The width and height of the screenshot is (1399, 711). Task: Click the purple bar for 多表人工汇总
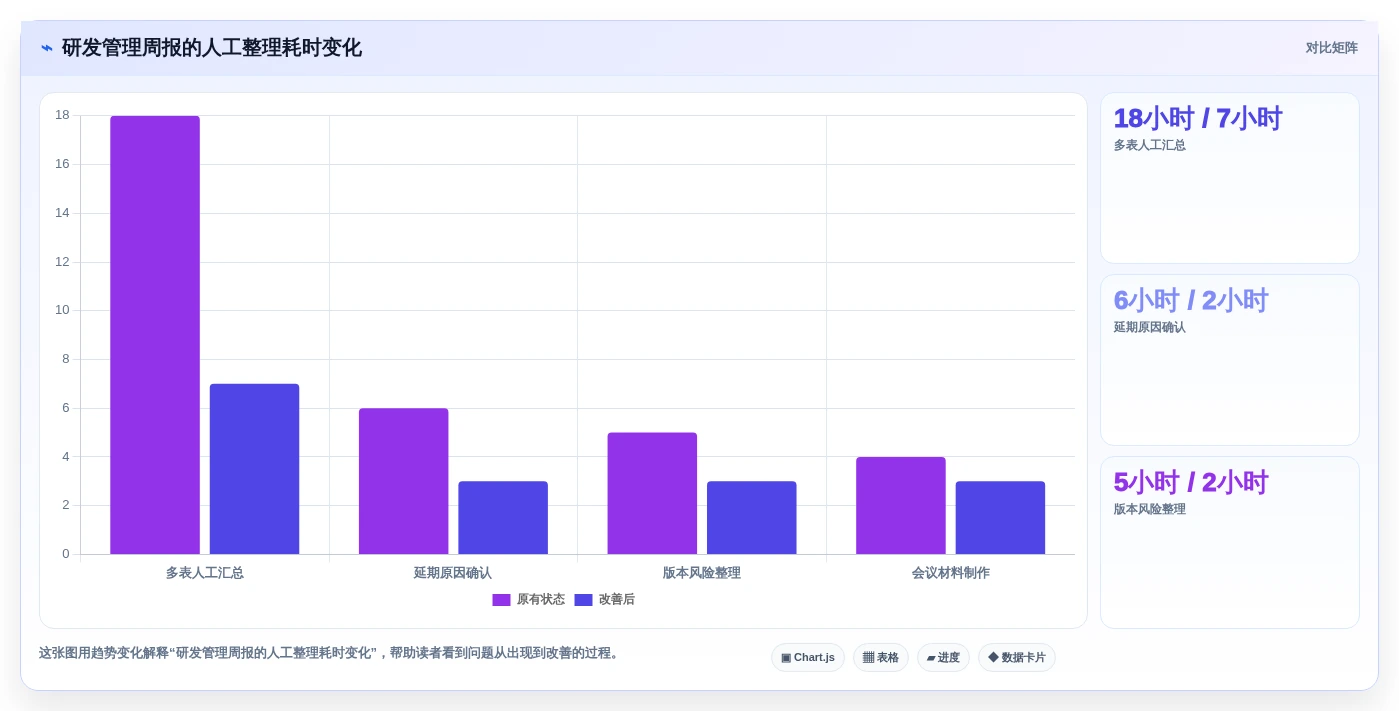tap(155, 335)
